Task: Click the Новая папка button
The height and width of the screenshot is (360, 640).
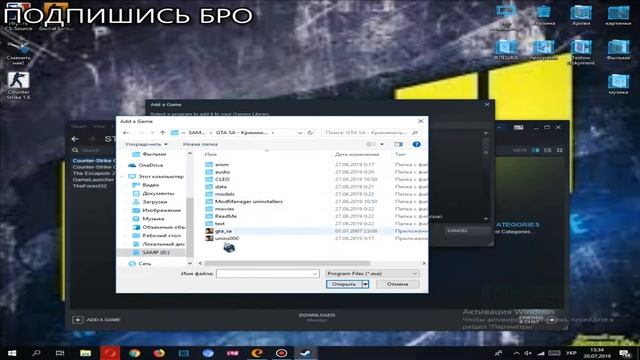Action: [x=200, y=144]
